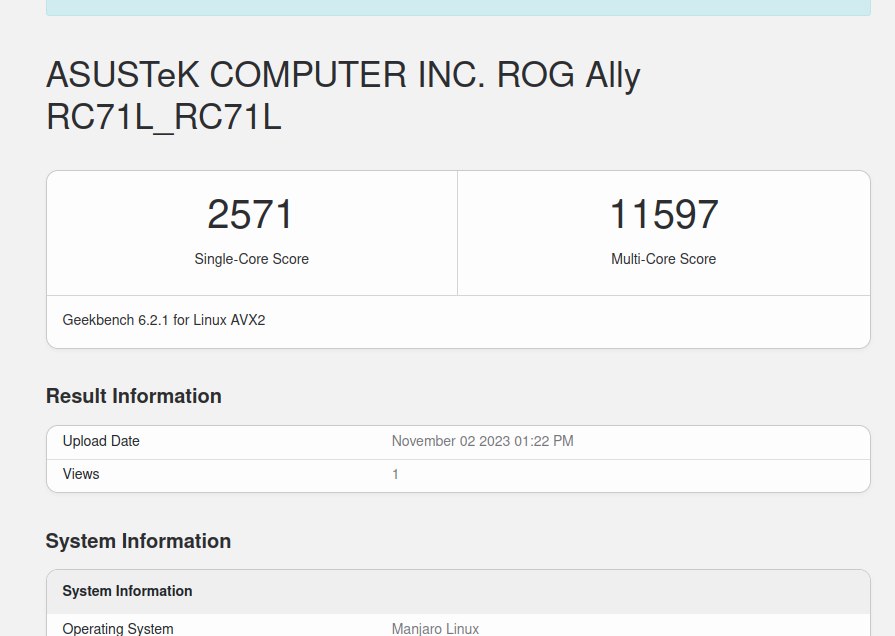895x636 pixels.
Task: Click the Single-Core Score label
Action: click(x=251, y=259)
